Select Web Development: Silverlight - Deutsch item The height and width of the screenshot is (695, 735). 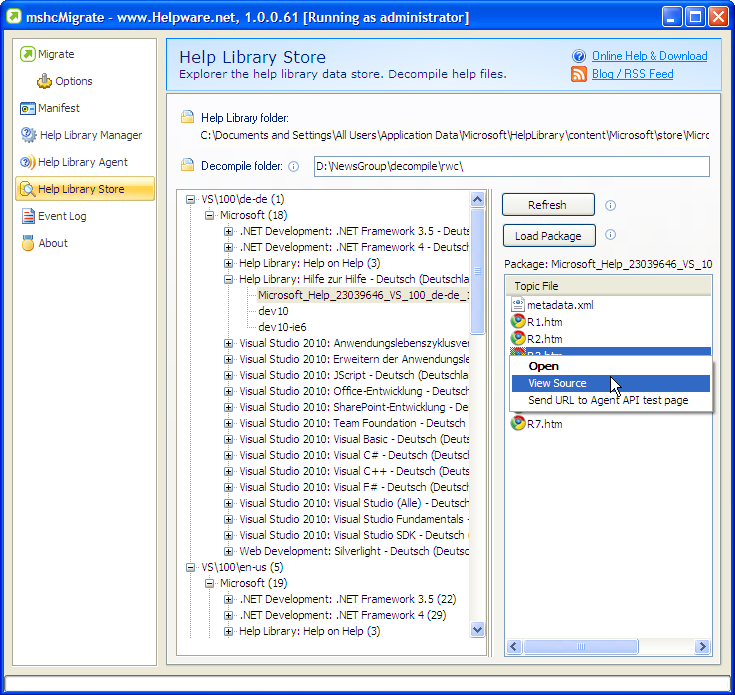coord(354,551)
